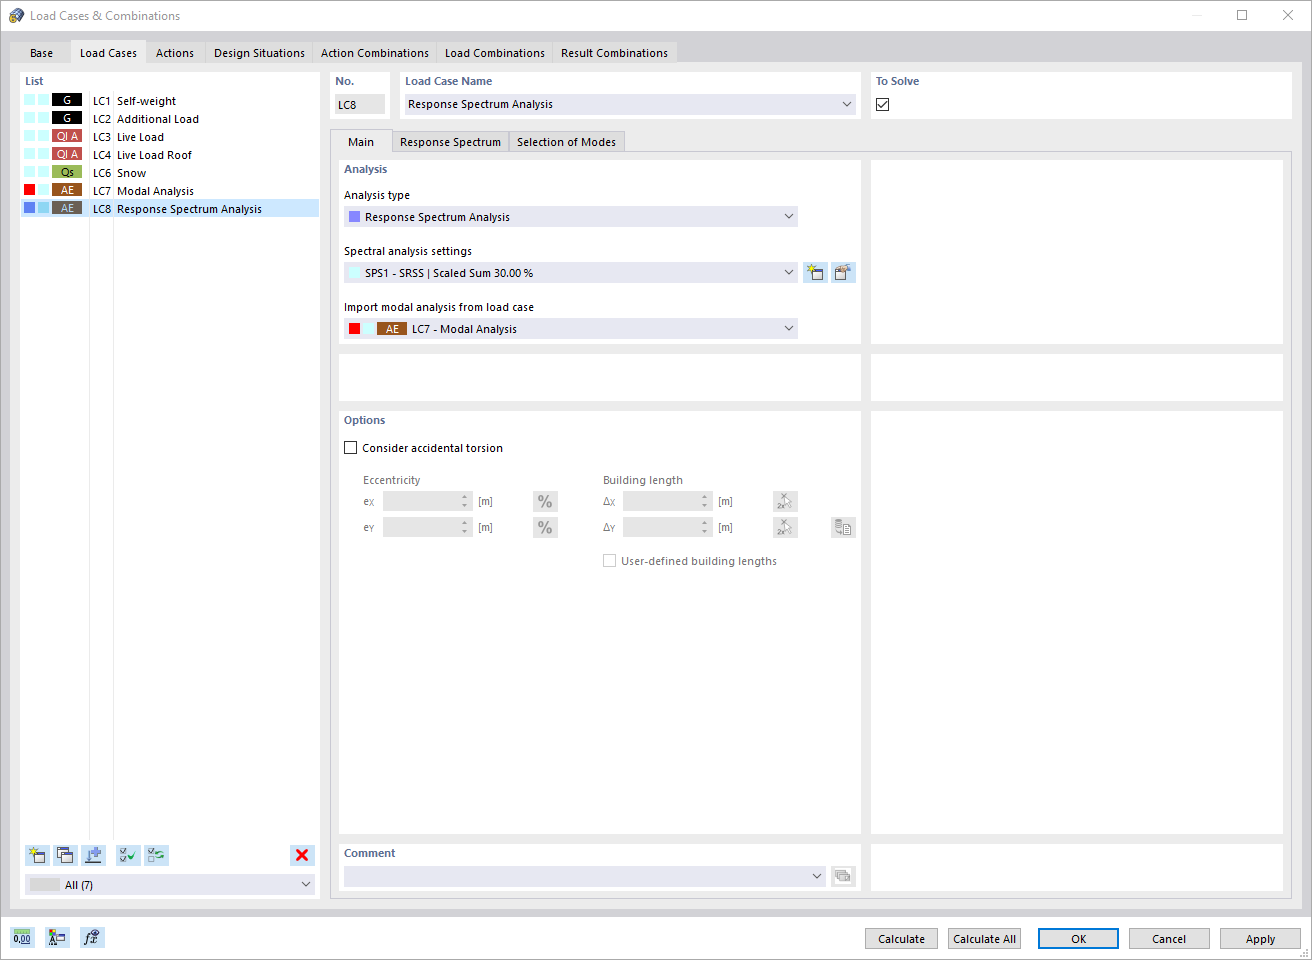Toggle the To Solve checkbox
This screenshot has width=1312, height=960.
click(x=882, y=104)
